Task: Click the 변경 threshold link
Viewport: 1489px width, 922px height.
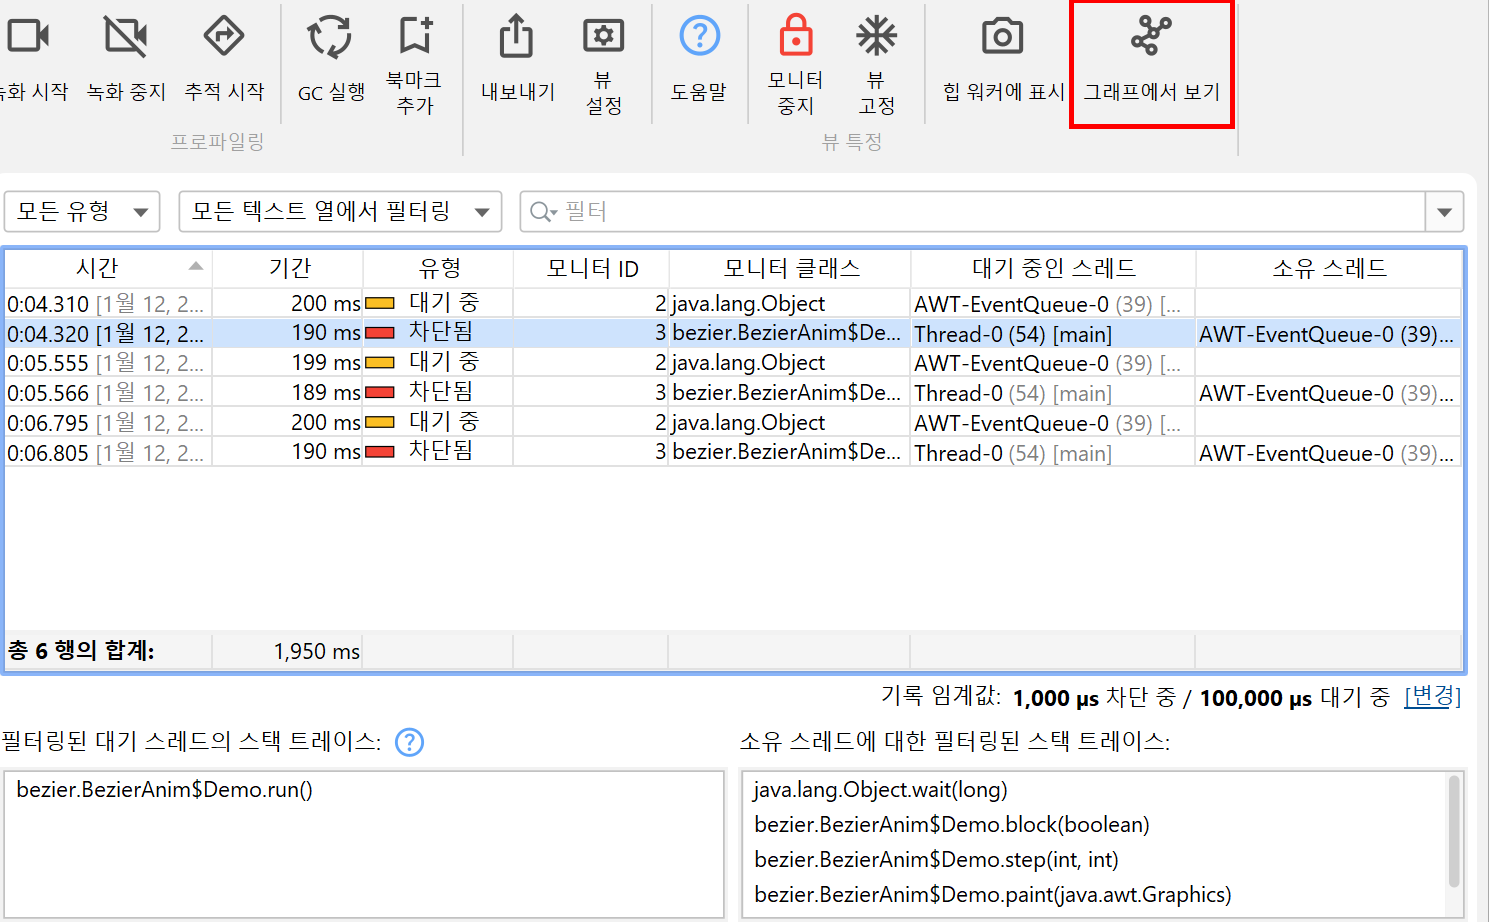Action: (1432, 697)
